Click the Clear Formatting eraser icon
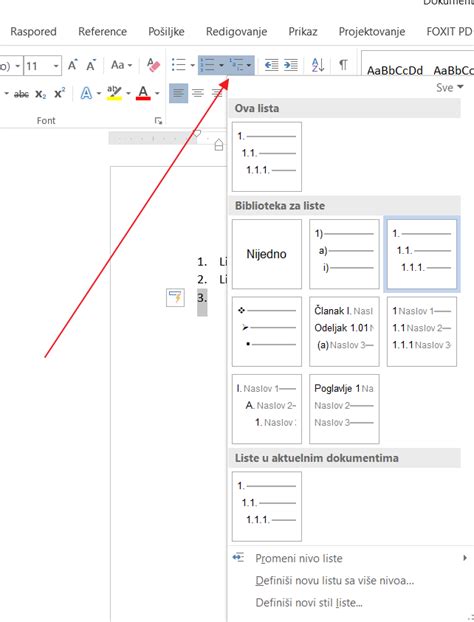This screenshot has height=622, width=474. click(153, 65)
